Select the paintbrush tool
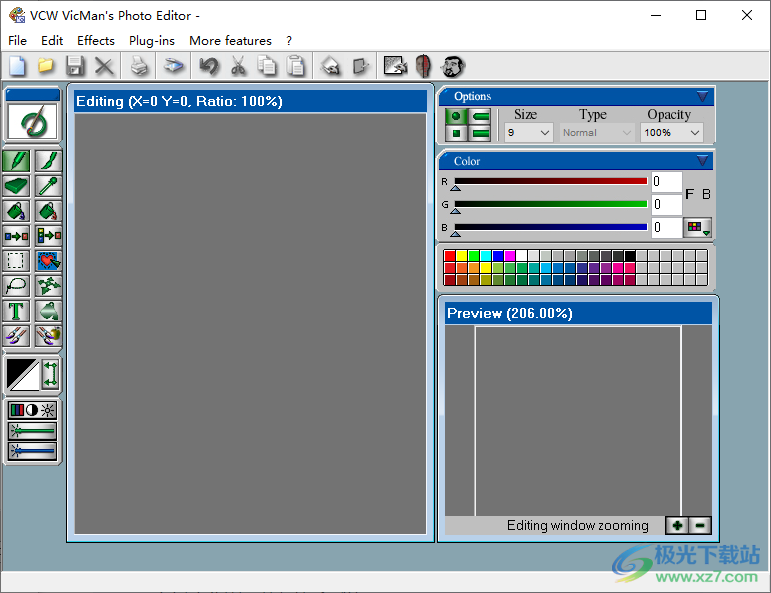The image size is (771, 593). 48,161
